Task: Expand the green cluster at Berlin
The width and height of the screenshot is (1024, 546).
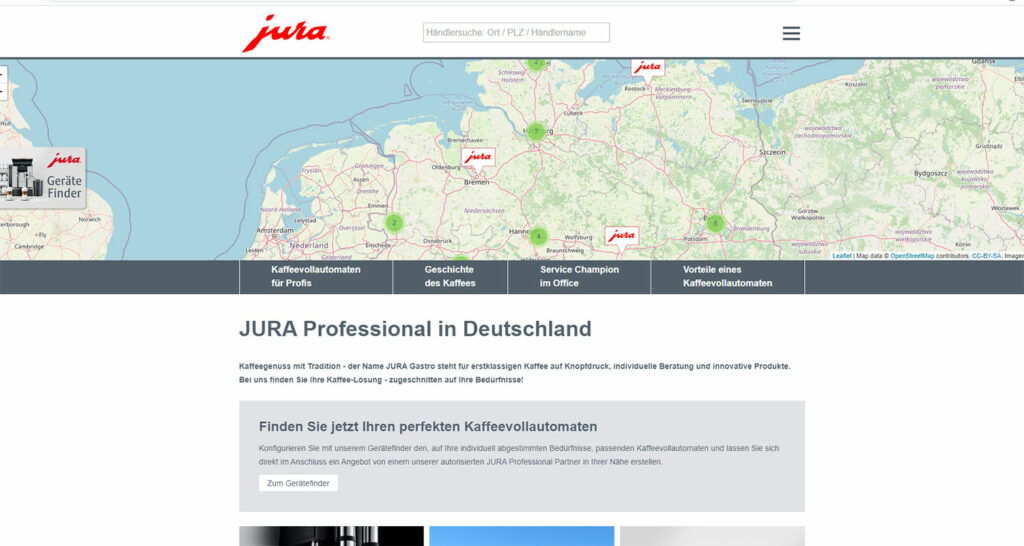Action: coord(715,223)
